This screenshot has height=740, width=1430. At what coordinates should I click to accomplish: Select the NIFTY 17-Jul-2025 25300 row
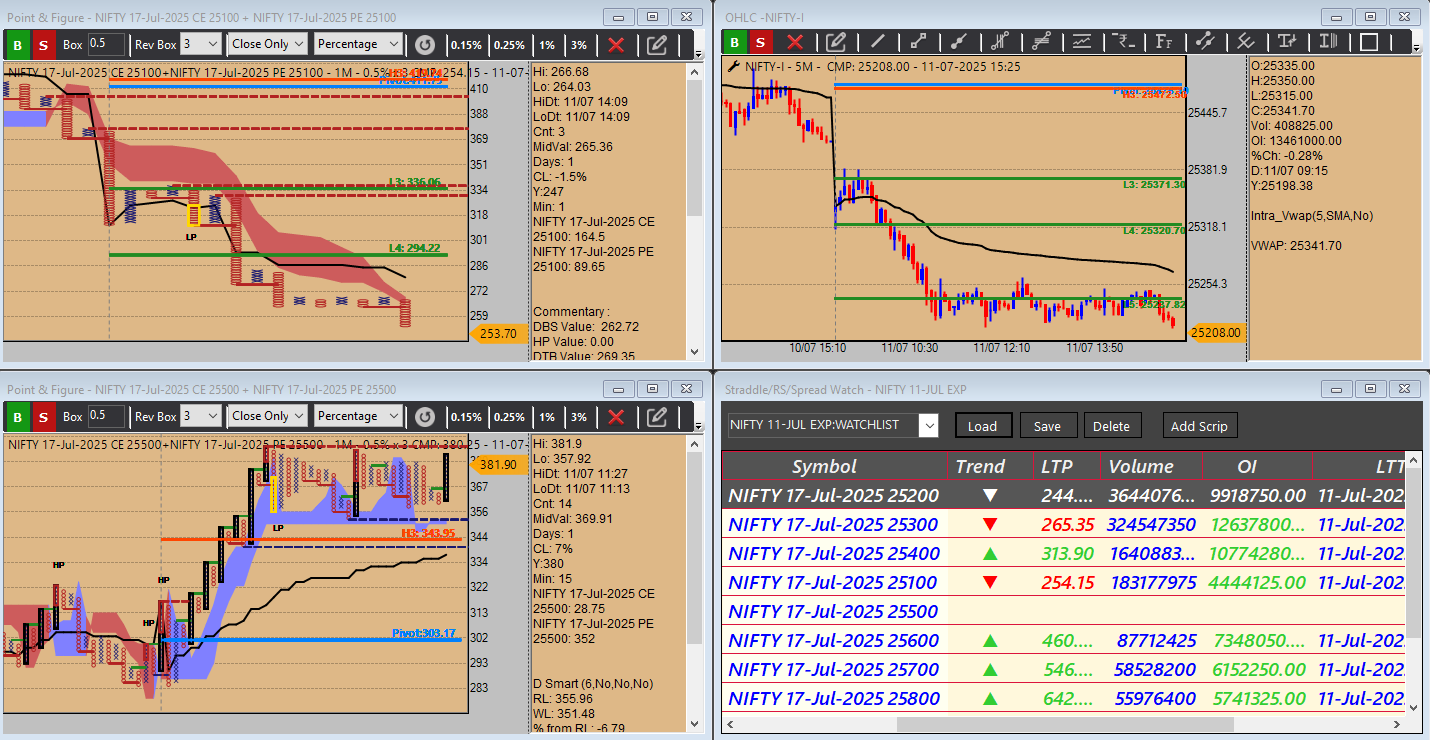click(x=1063, y=524)
